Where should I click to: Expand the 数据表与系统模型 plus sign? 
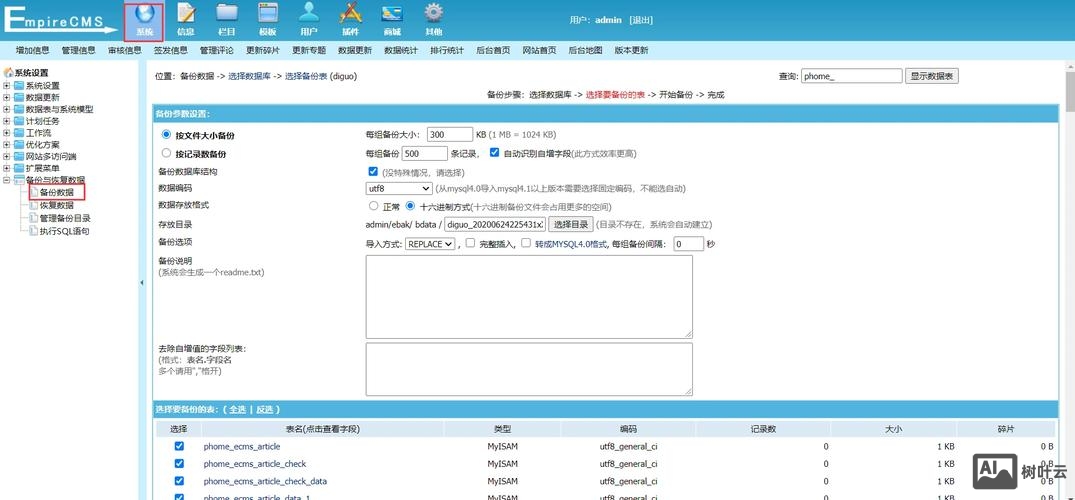coord(7,109)
